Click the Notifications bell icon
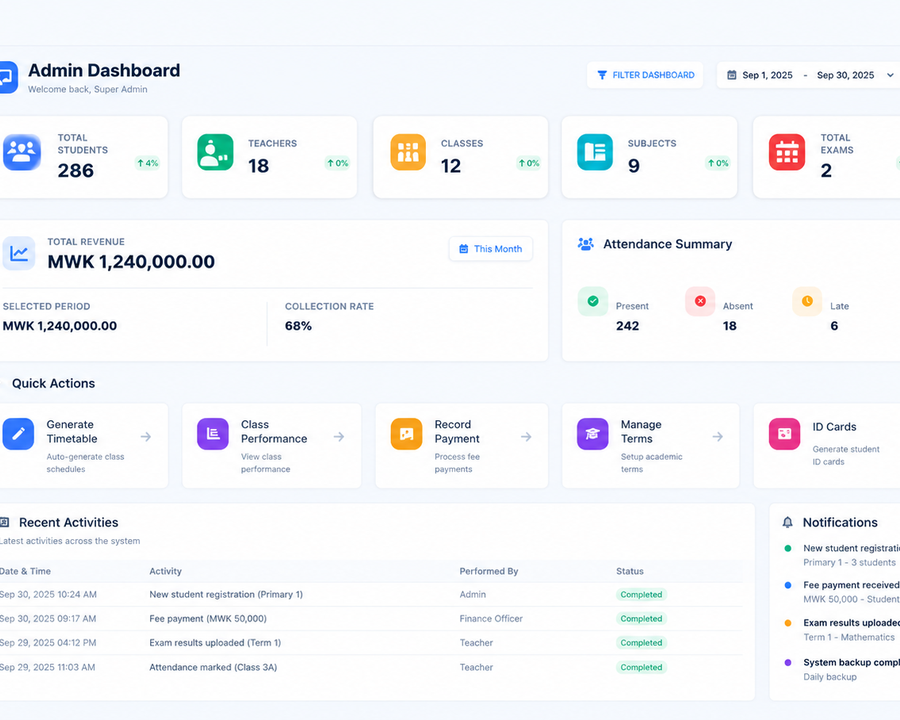The width and height of the screenshot is (900, 720). pyautogui.click(x=788, y=522)
